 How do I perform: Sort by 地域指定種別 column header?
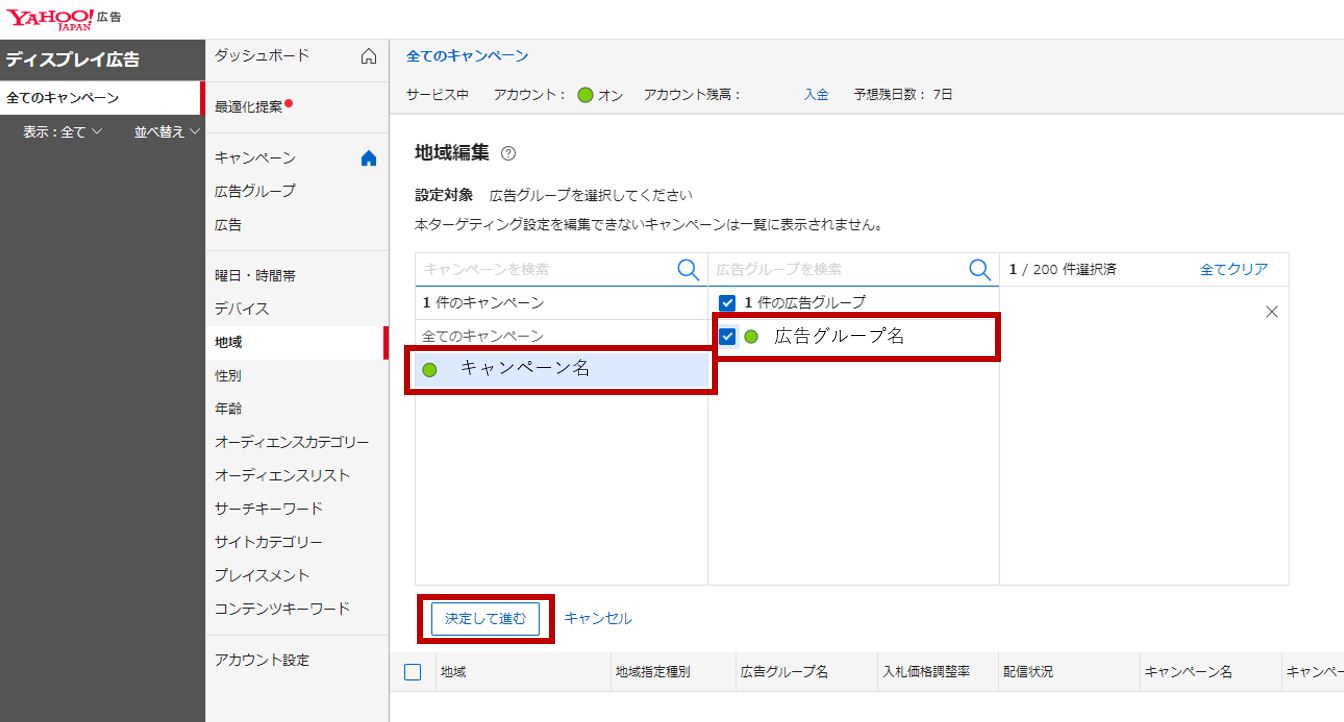[652, 672]
